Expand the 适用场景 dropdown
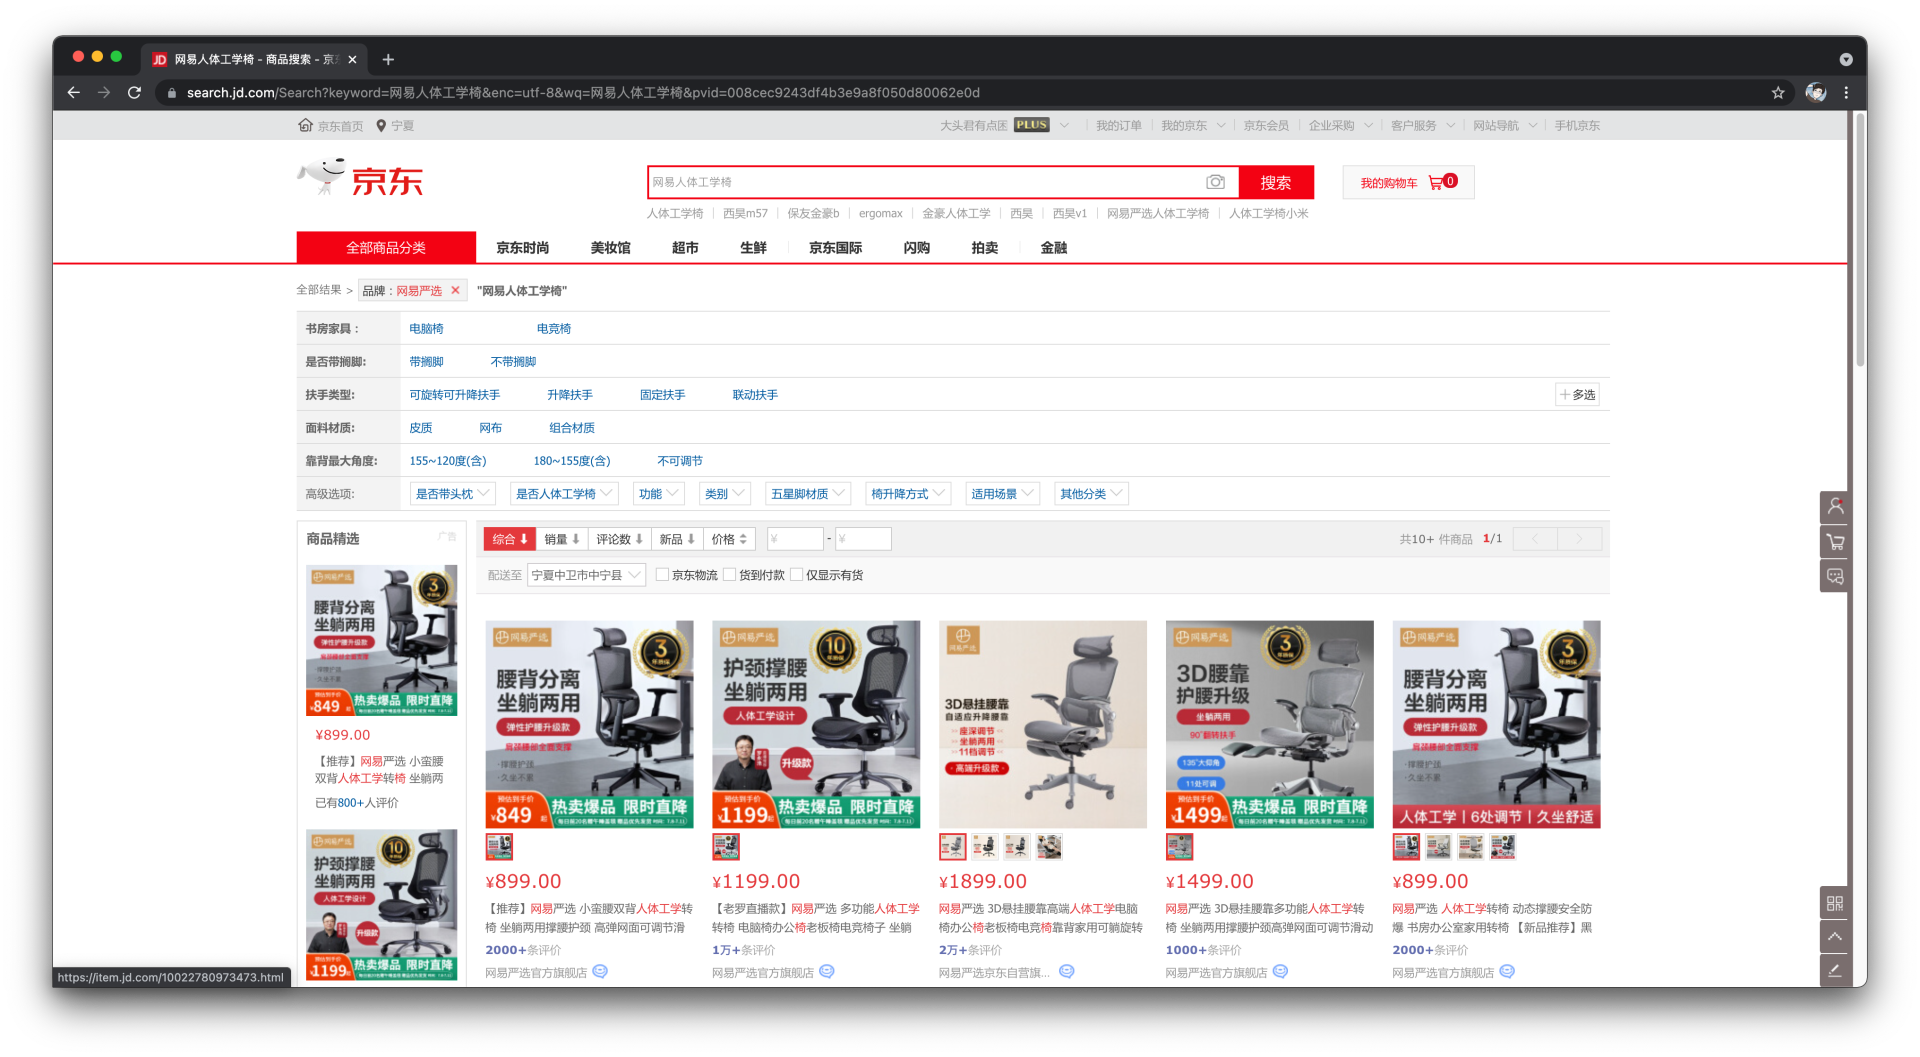1920x1057 pixels. coord(1003,493)
